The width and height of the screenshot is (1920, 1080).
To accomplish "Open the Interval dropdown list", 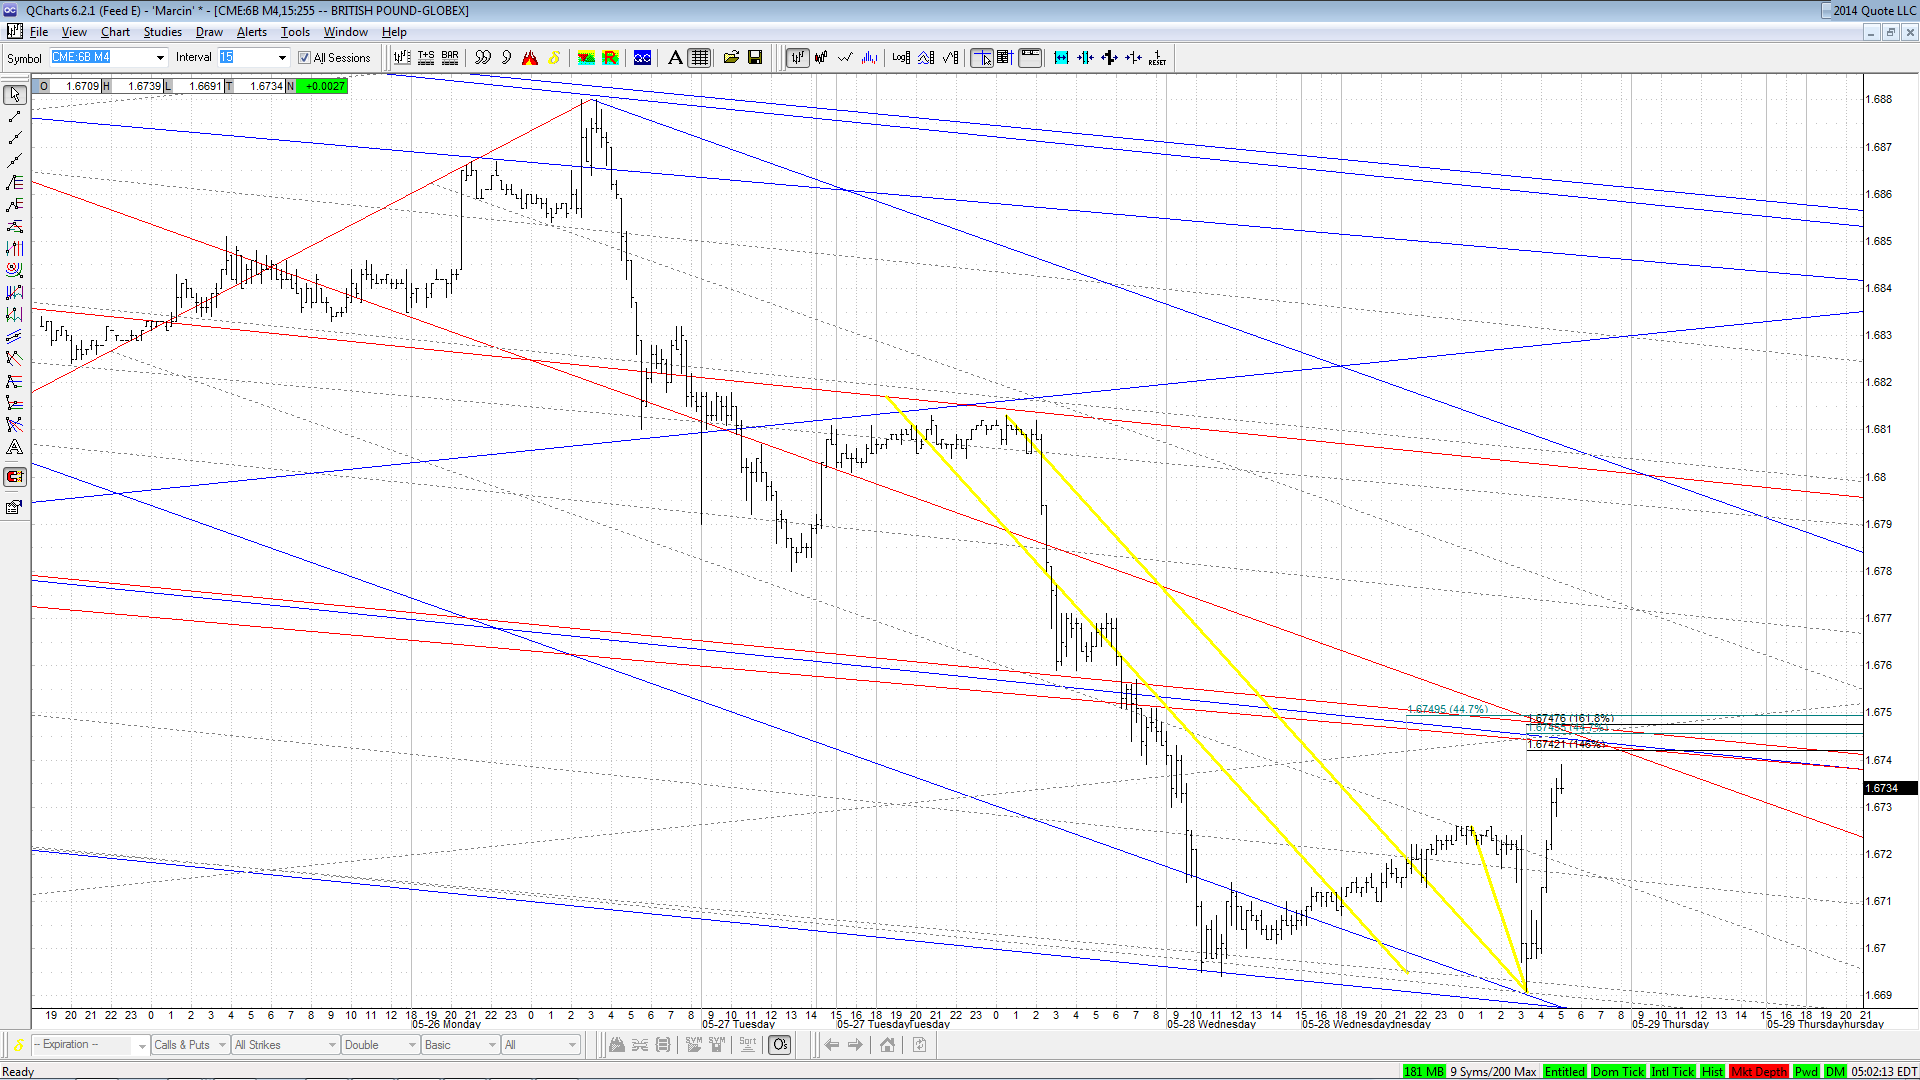I will [x=282, y=58].
